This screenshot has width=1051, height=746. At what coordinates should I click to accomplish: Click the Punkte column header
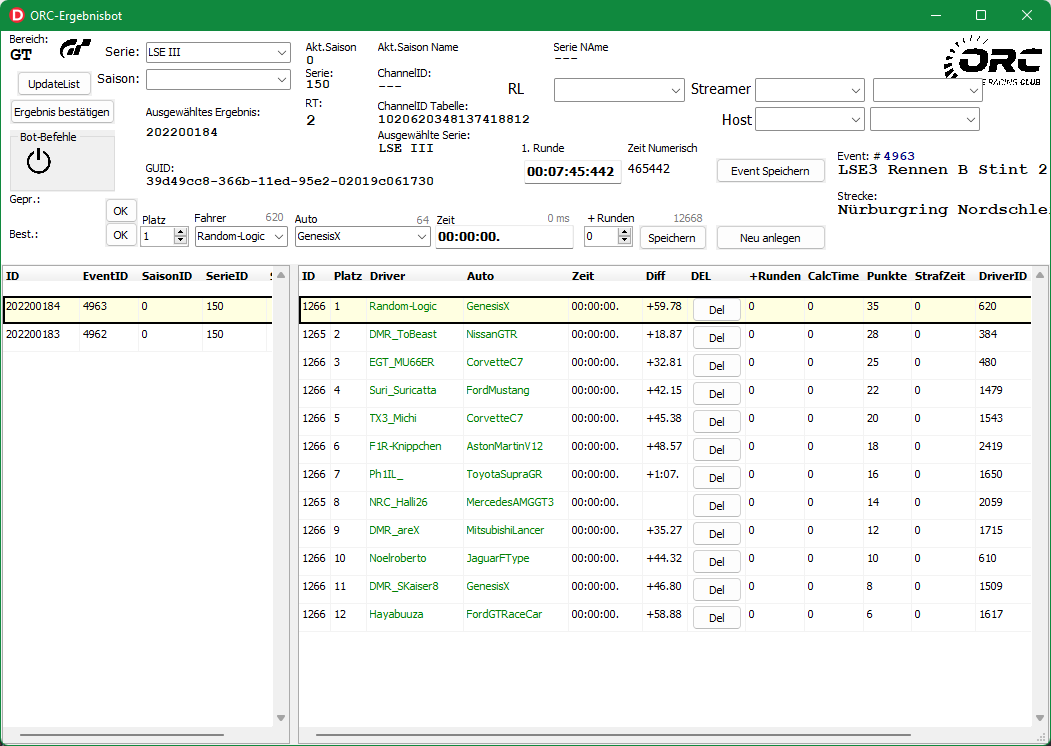tap(886, 276)
